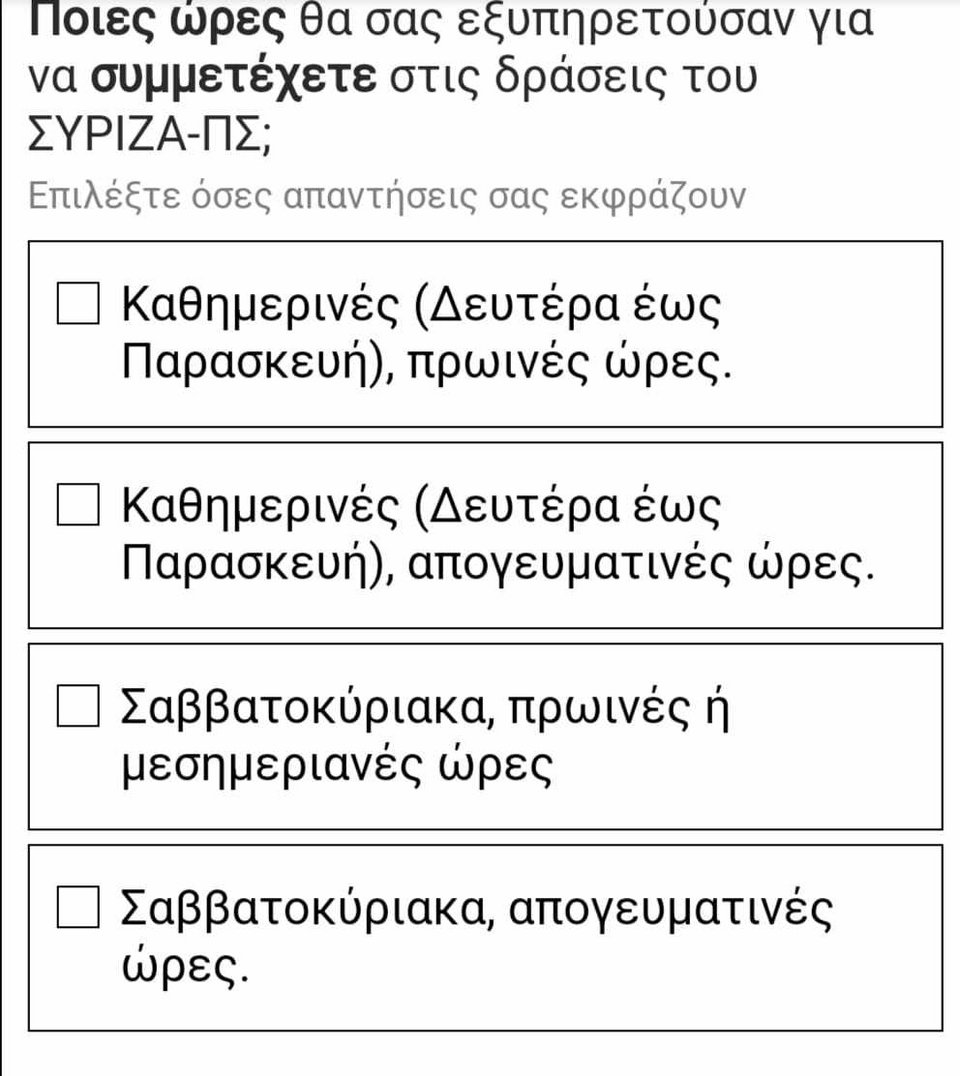Viewport: 960px width, 1076px height.
Task: Click 'μεσημεριανές ώρες' in the third option
Action: click(x=336, y=768)
